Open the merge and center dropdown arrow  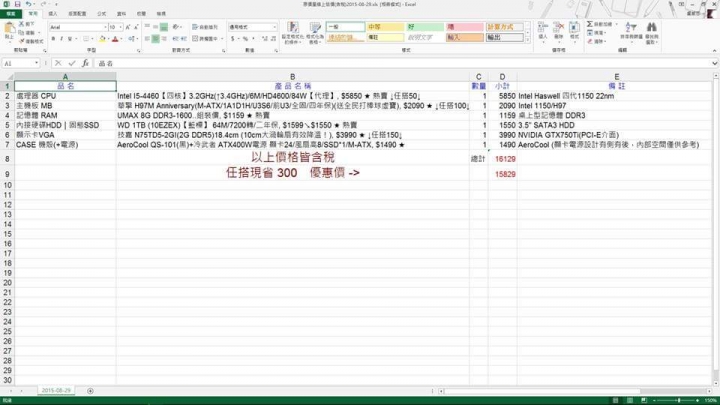point(222,39)
